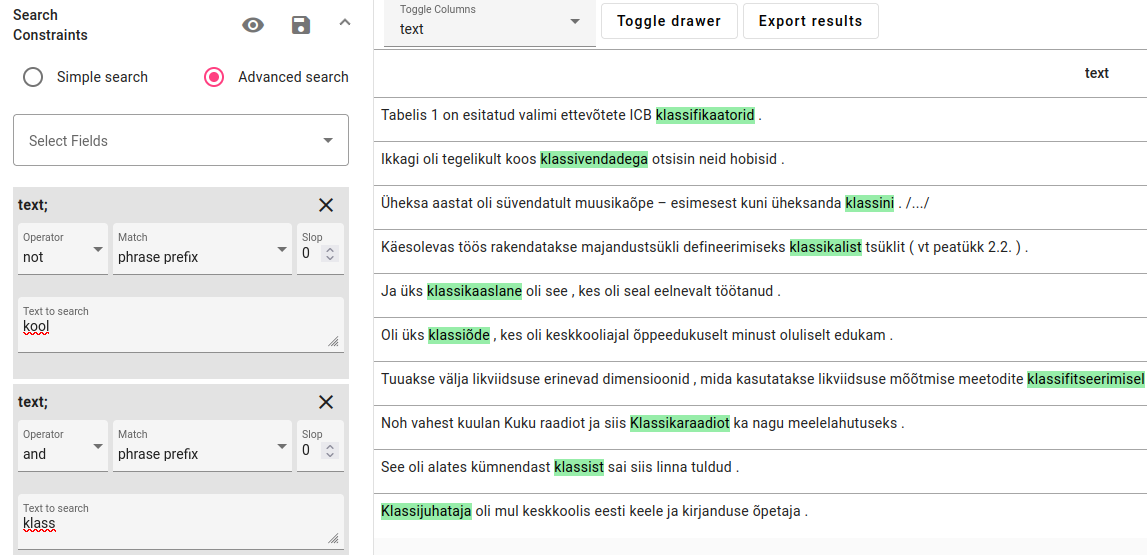Open the Match dropdown in the first constraint
Image resolution: width=1147 pixels, height=555 pixels.
(x=203, y=250)
